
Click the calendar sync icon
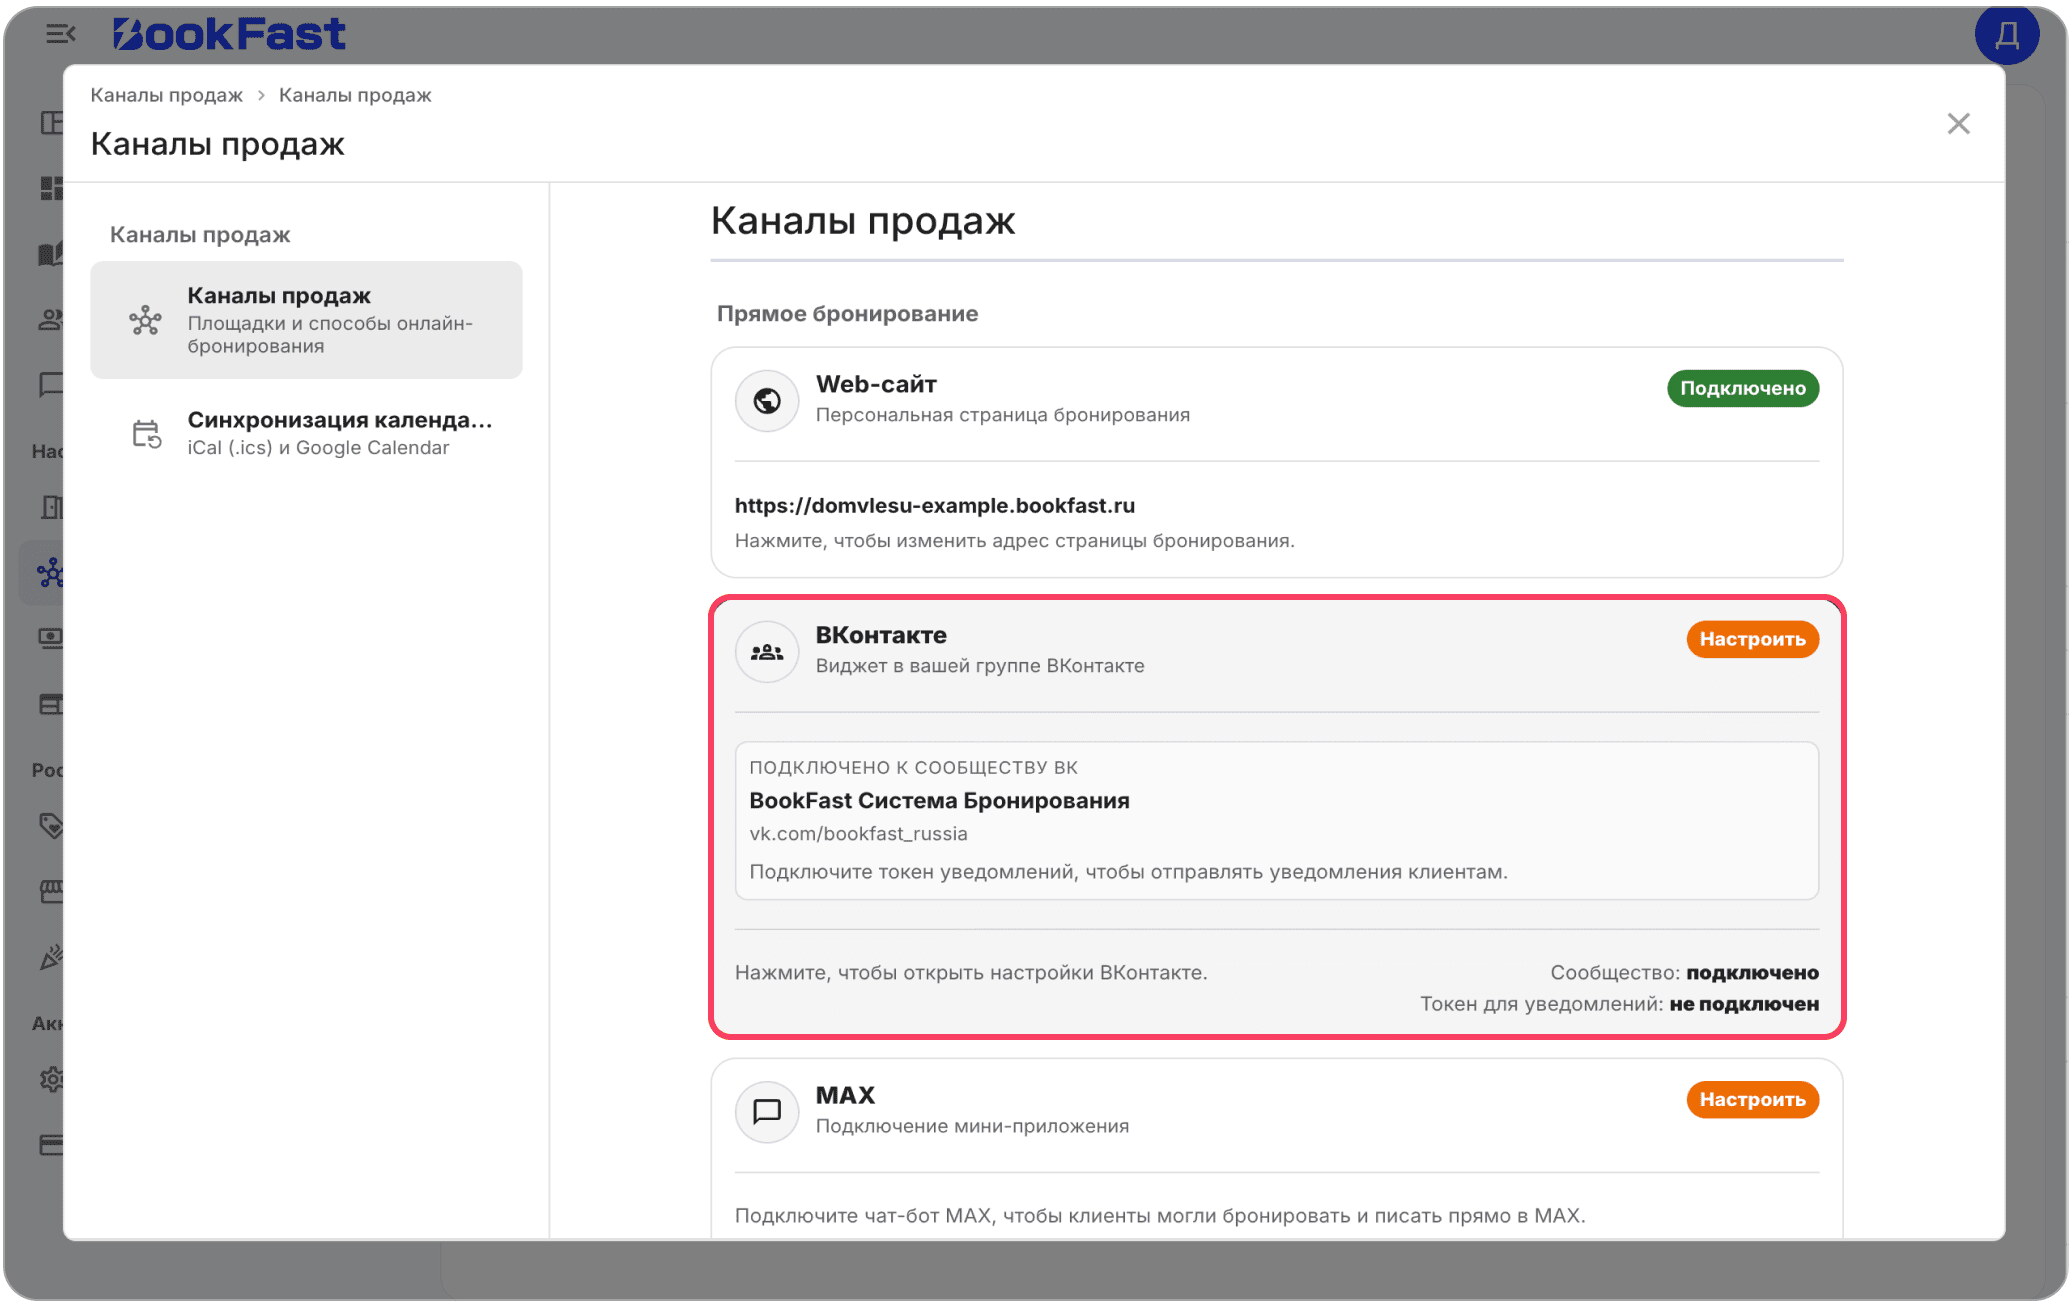click(x=147, y=434)
